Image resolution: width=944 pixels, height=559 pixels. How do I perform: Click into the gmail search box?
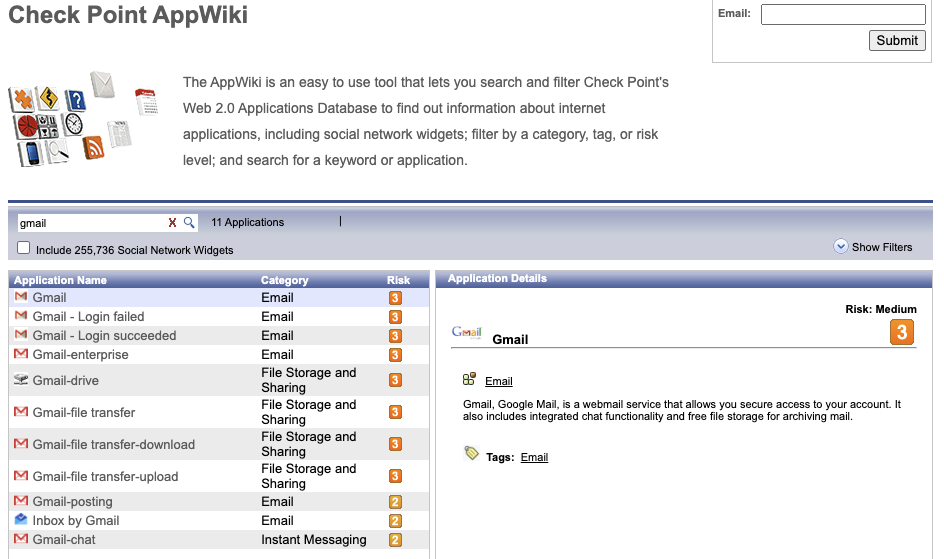pos(90,223)
